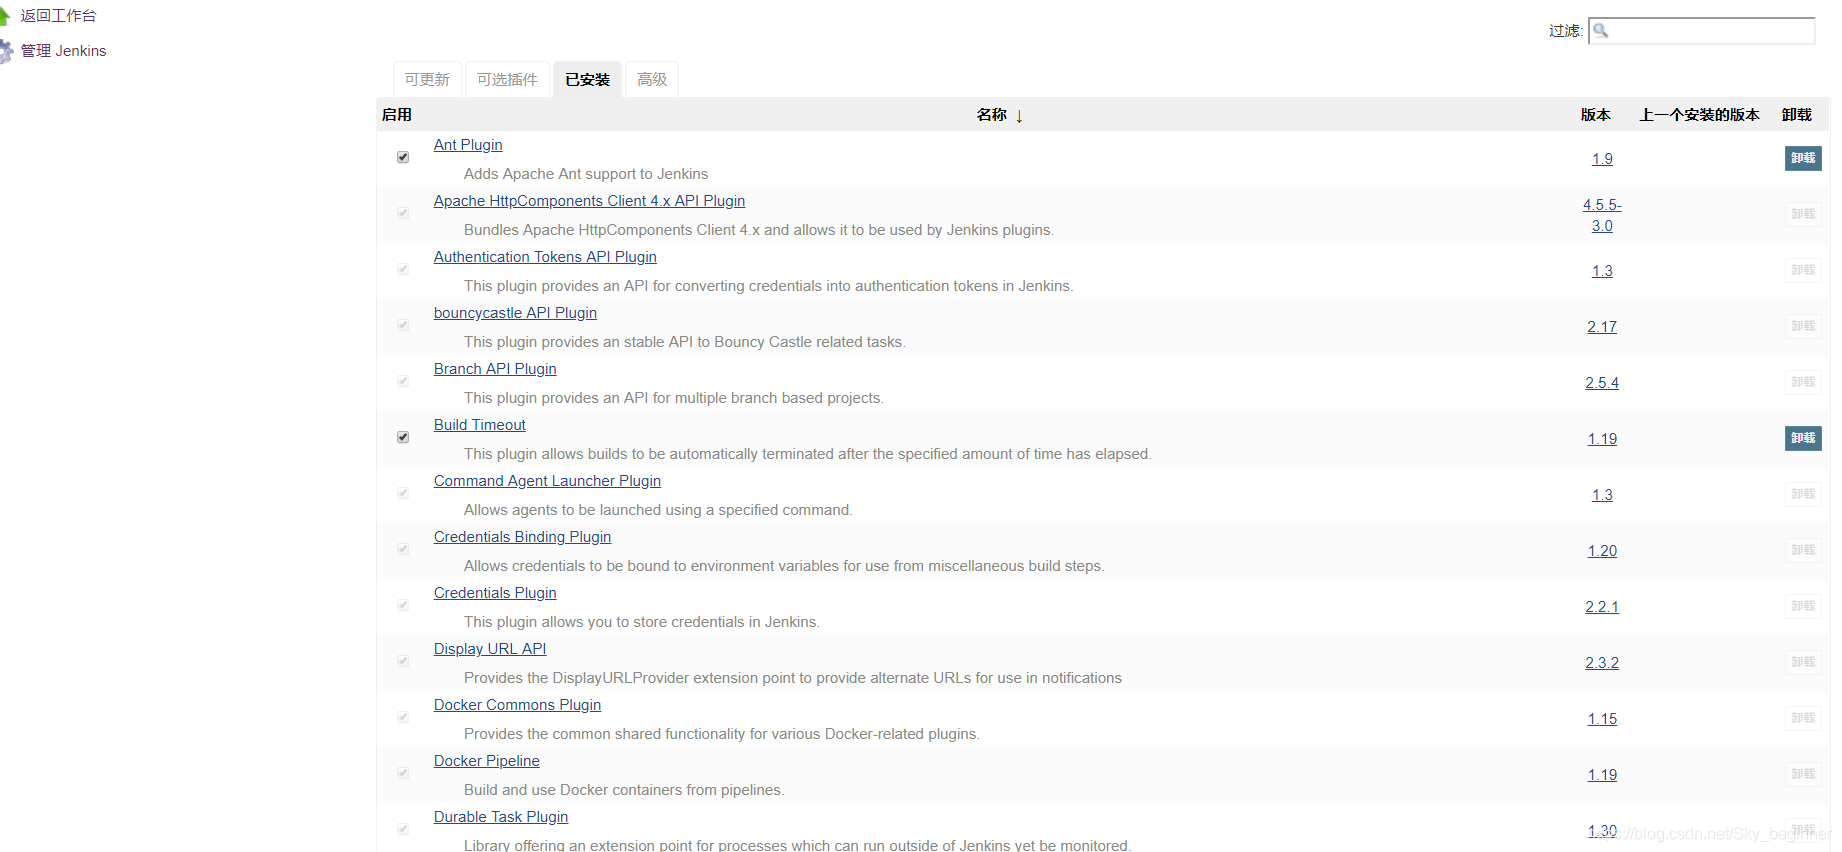Switch to the 可选插件 tab

click(507, 80)
